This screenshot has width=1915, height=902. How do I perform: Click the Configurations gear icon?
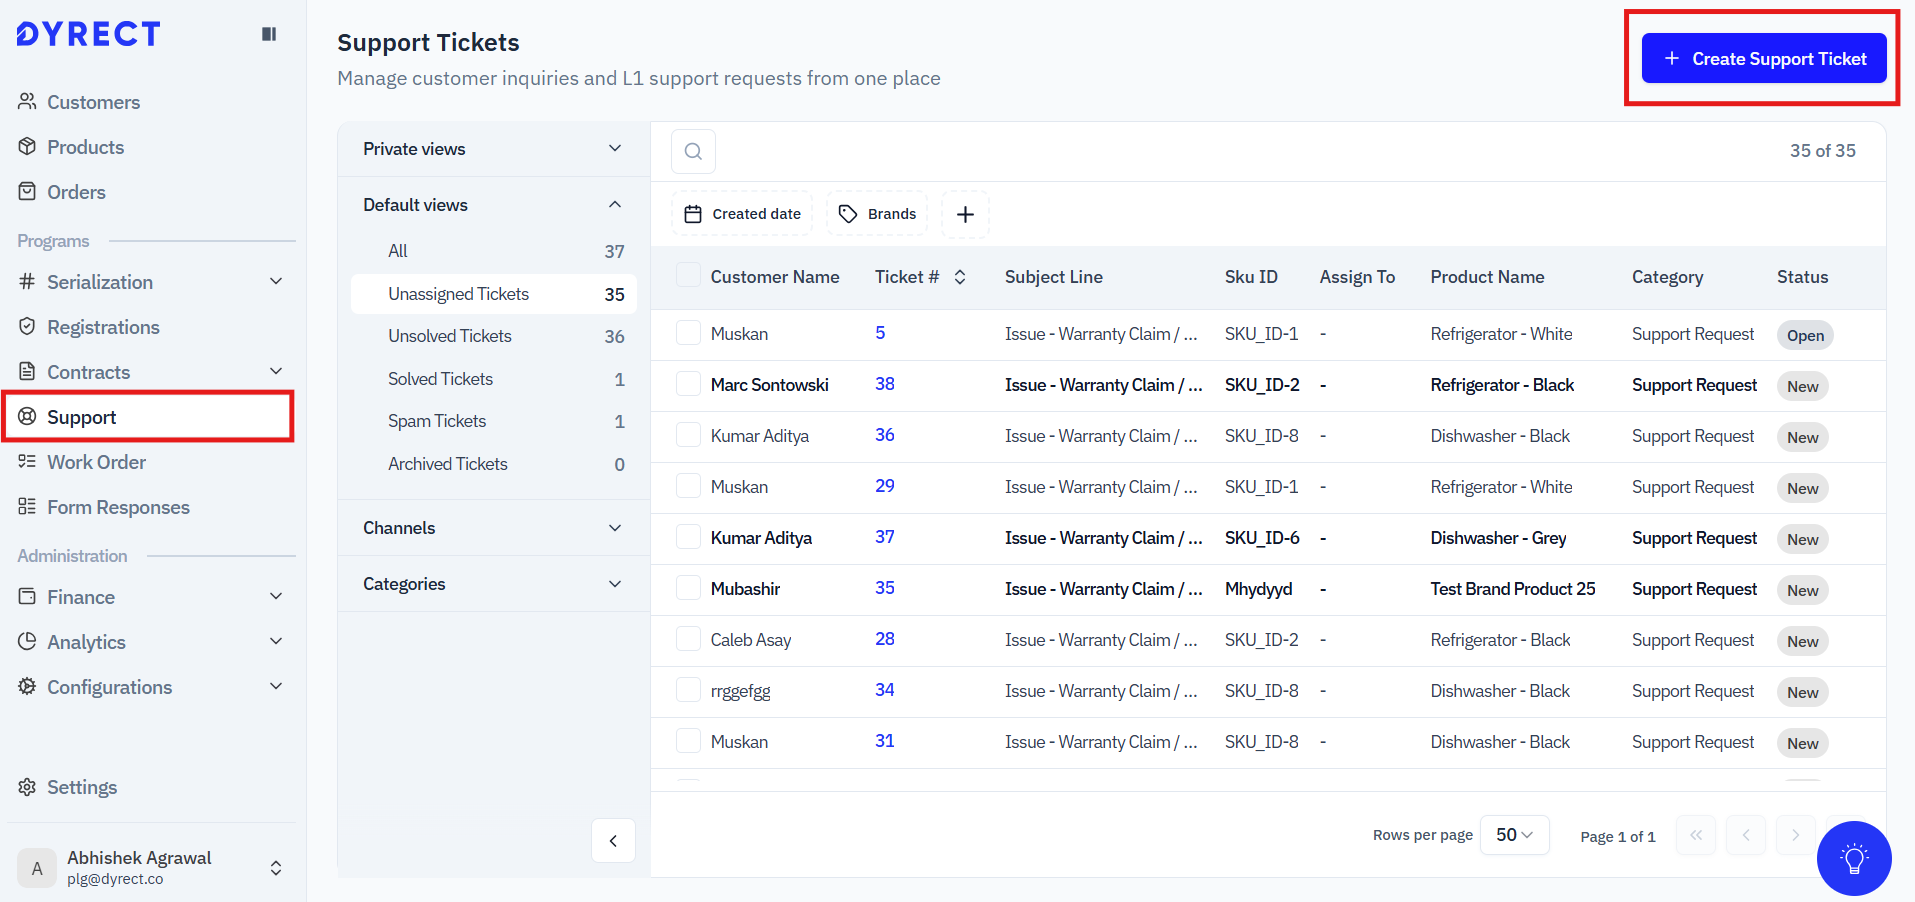tap(27, 686)
